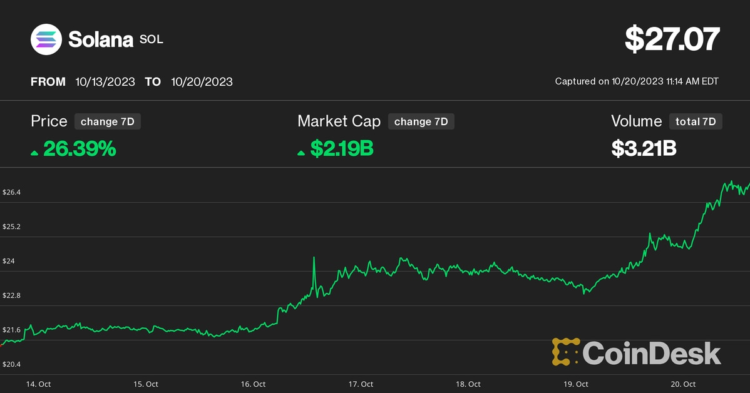The image size is (750, 393).
Task: Click the Volume heading
Action: point(636,121)
